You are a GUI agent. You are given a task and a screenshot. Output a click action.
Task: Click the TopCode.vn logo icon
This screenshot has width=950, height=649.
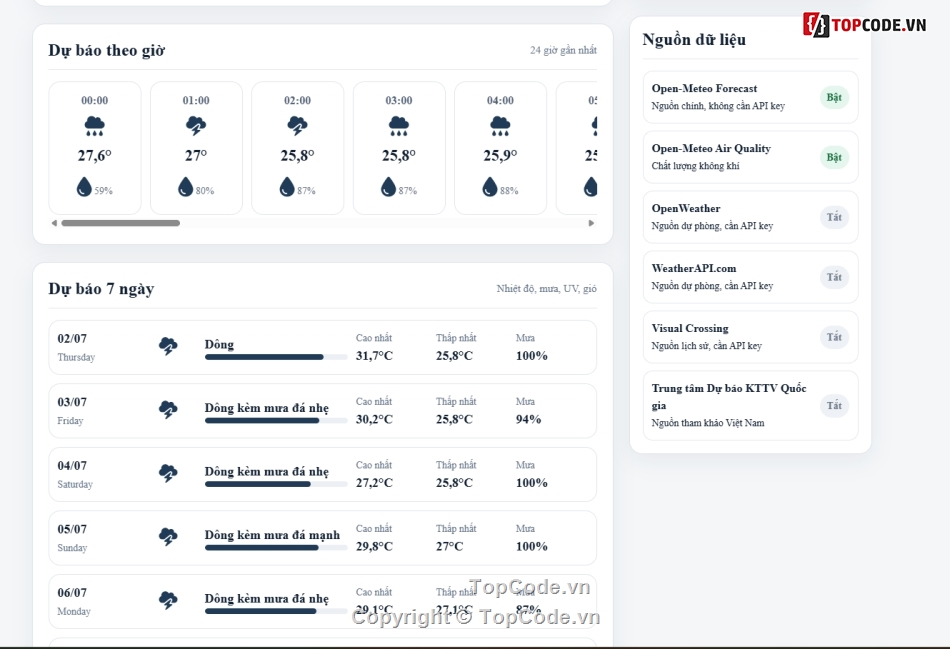click(x=816, y=25)
